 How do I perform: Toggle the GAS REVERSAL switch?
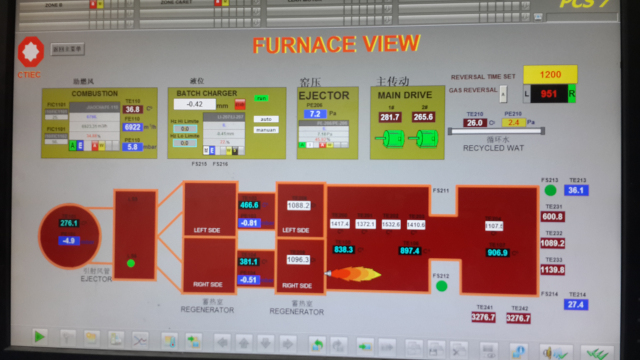503,94
